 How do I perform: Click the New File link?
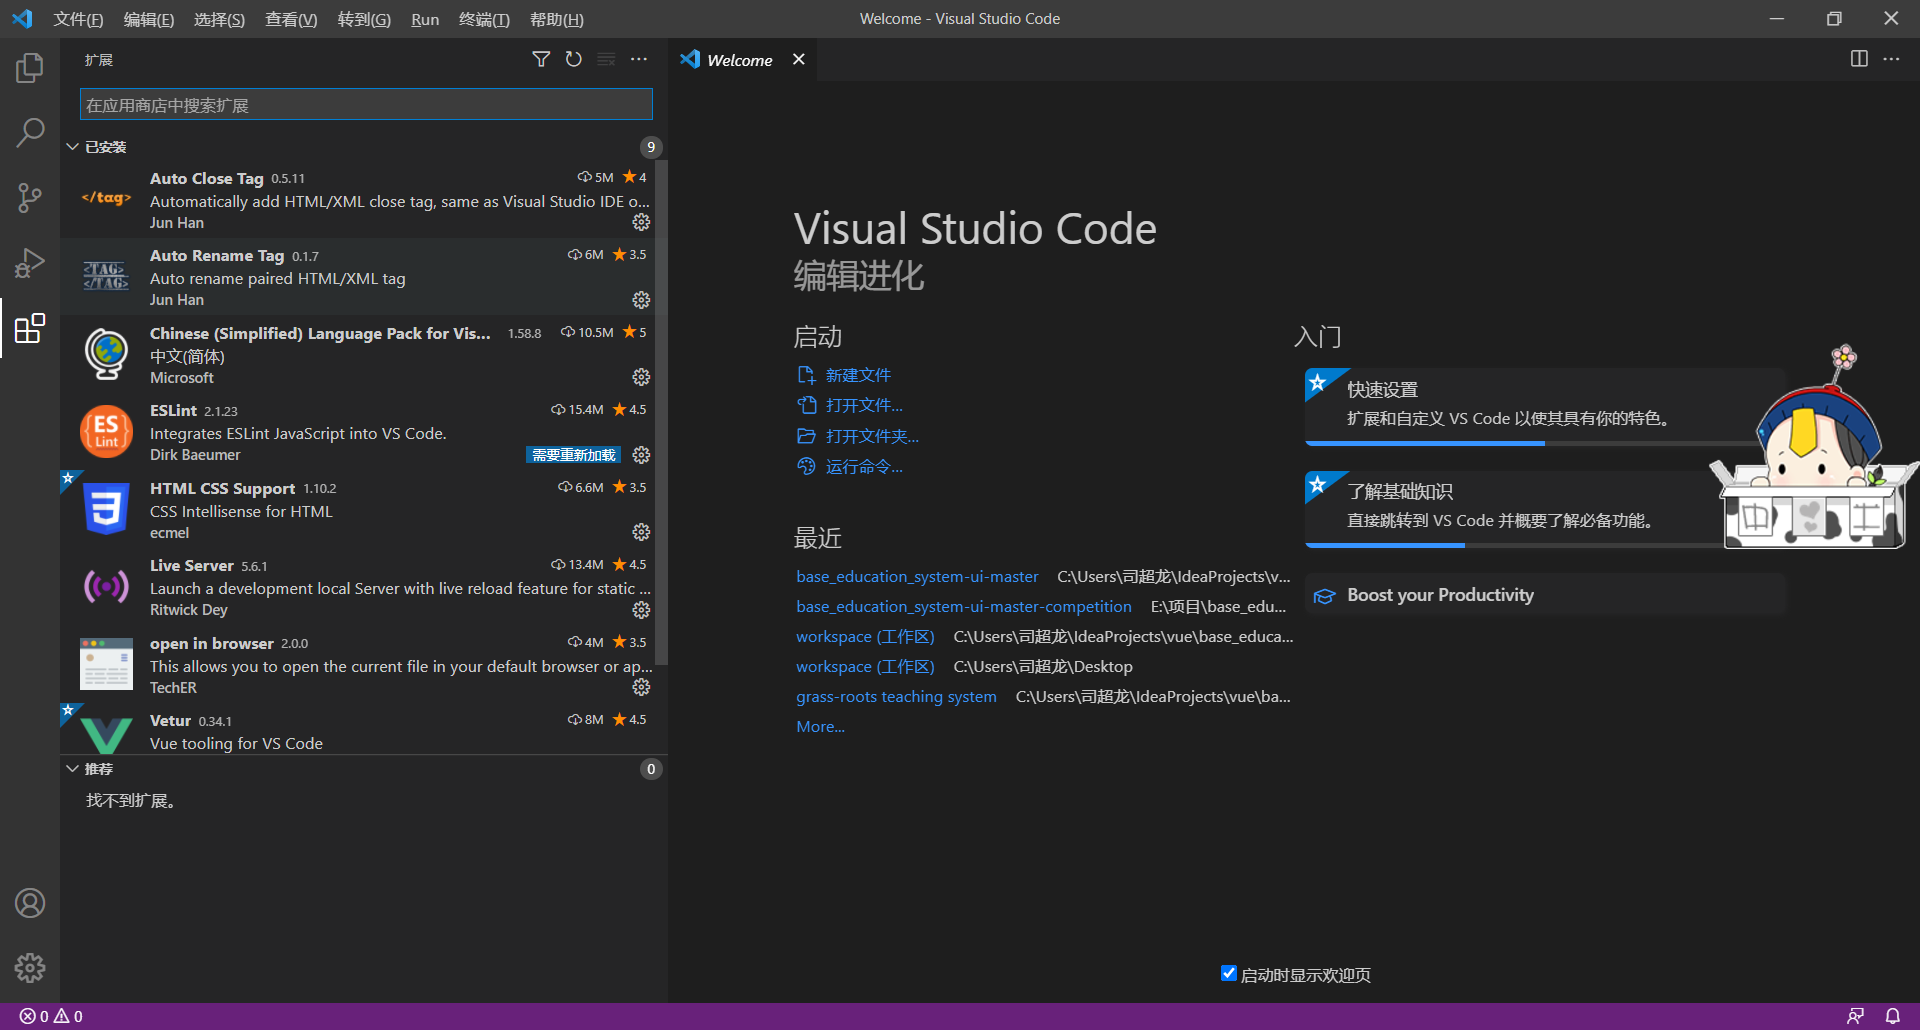point(858,375)
